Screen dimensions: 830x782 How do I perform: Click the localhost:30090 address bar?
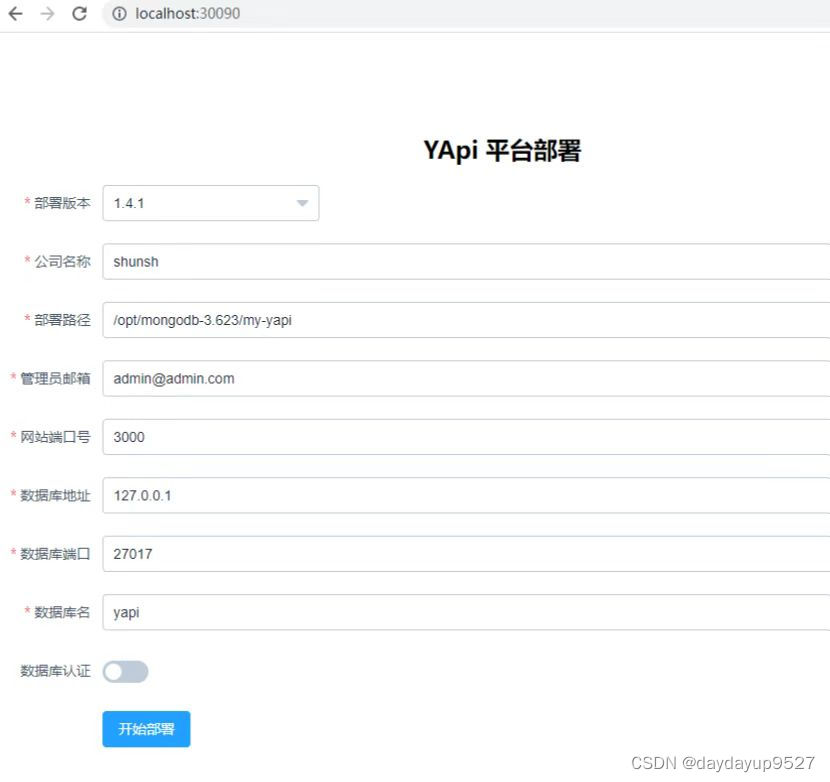point(466,13)
